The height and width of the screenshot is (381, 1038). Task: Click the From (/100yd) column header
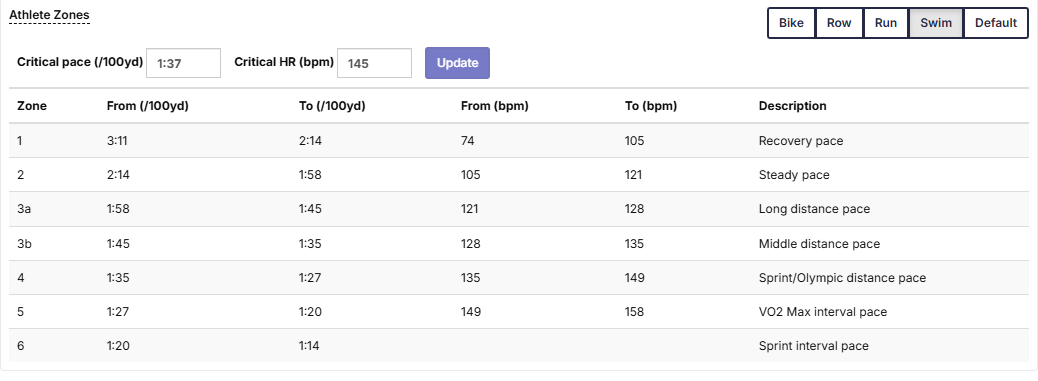pyautogui.click(x=148, y=106)
